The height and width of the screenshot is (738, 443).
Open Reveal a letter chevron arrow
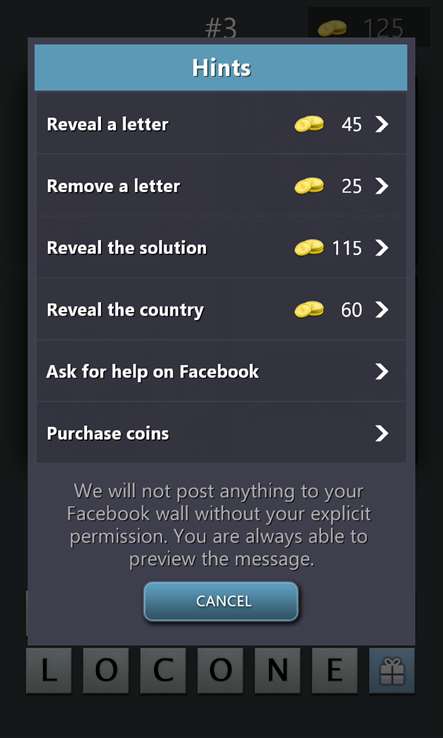382,124
